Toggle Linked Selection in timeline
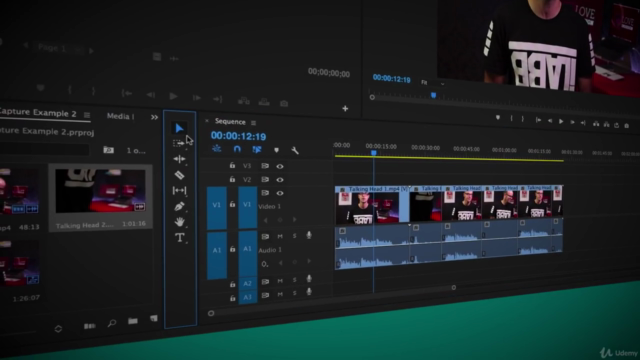Image resolution: width=640 pixels, height=360 pixels. [x=256, y=150]
